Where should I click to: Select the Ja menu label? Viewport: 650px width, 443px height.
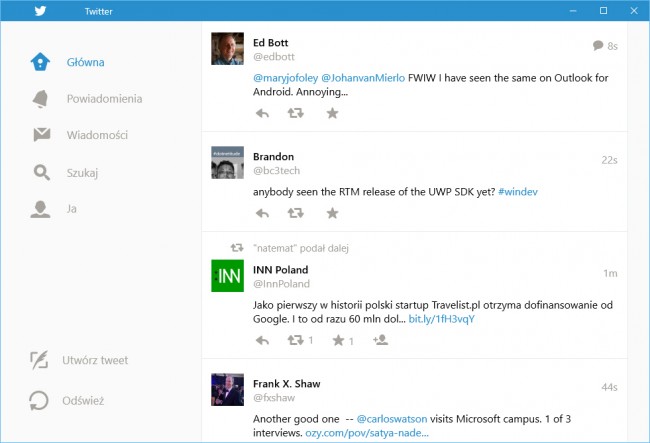tap(72, 209)
